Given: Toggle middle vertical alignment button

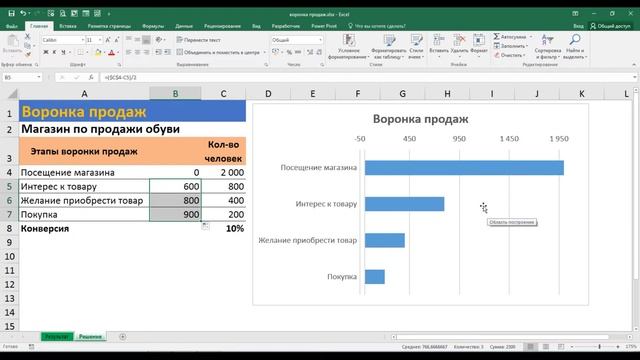Looking at the screenshot, I should pos(138,40).
